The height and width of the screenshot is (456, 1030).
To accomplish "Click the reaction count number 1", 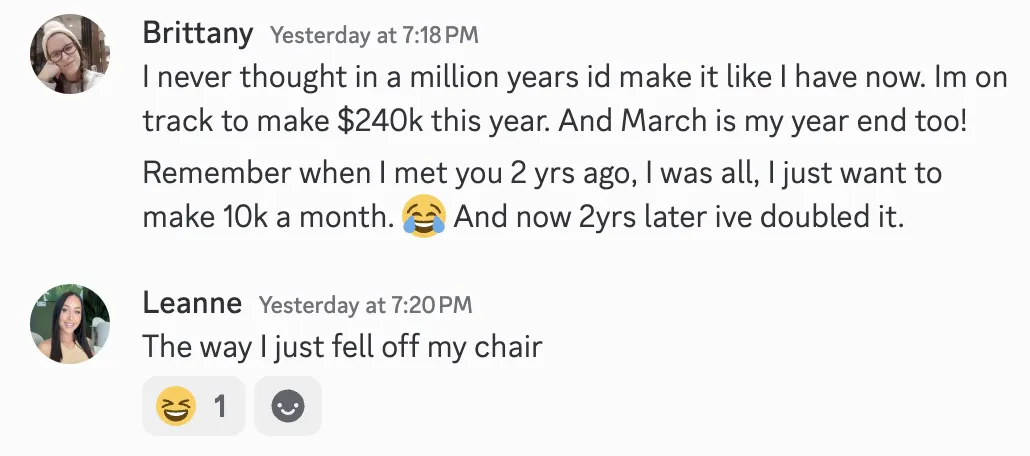I will (x=220, y=406).
